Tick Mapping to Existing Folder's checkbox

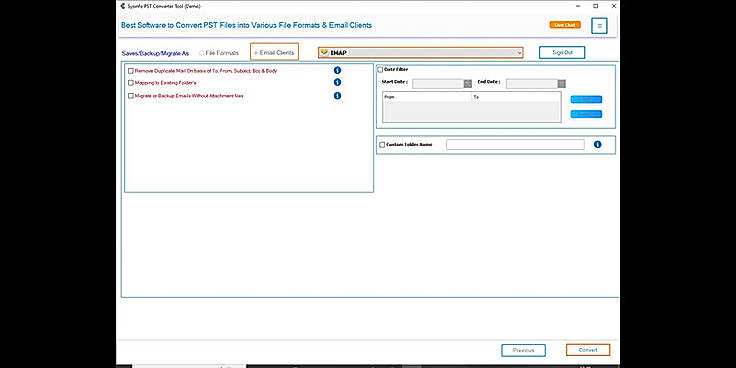click(x=131, y=83)
